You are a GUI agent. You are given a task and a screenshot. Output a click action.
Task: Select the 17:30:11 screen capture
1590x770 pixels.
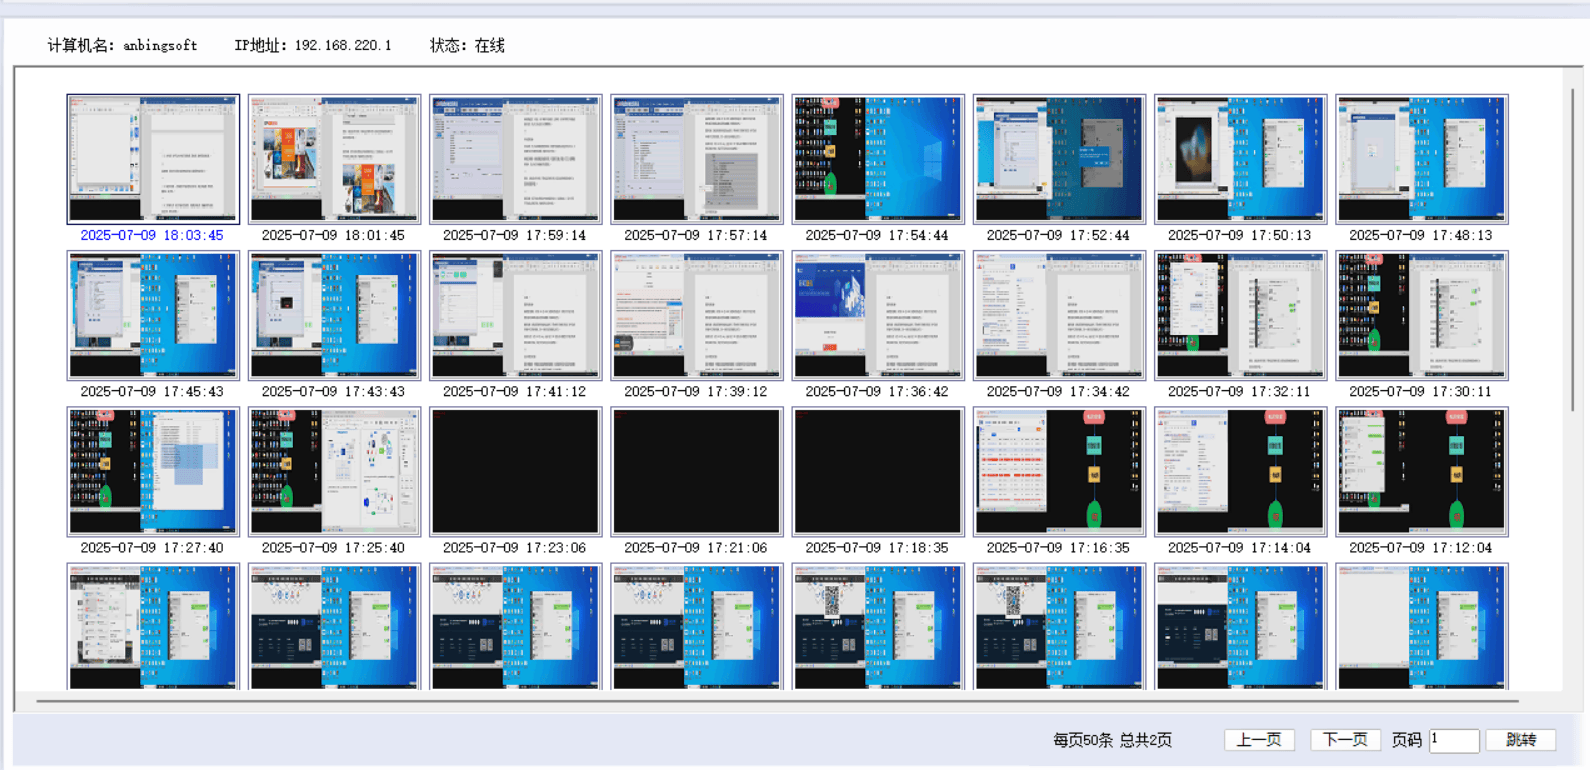click(x=1421, y=315)
